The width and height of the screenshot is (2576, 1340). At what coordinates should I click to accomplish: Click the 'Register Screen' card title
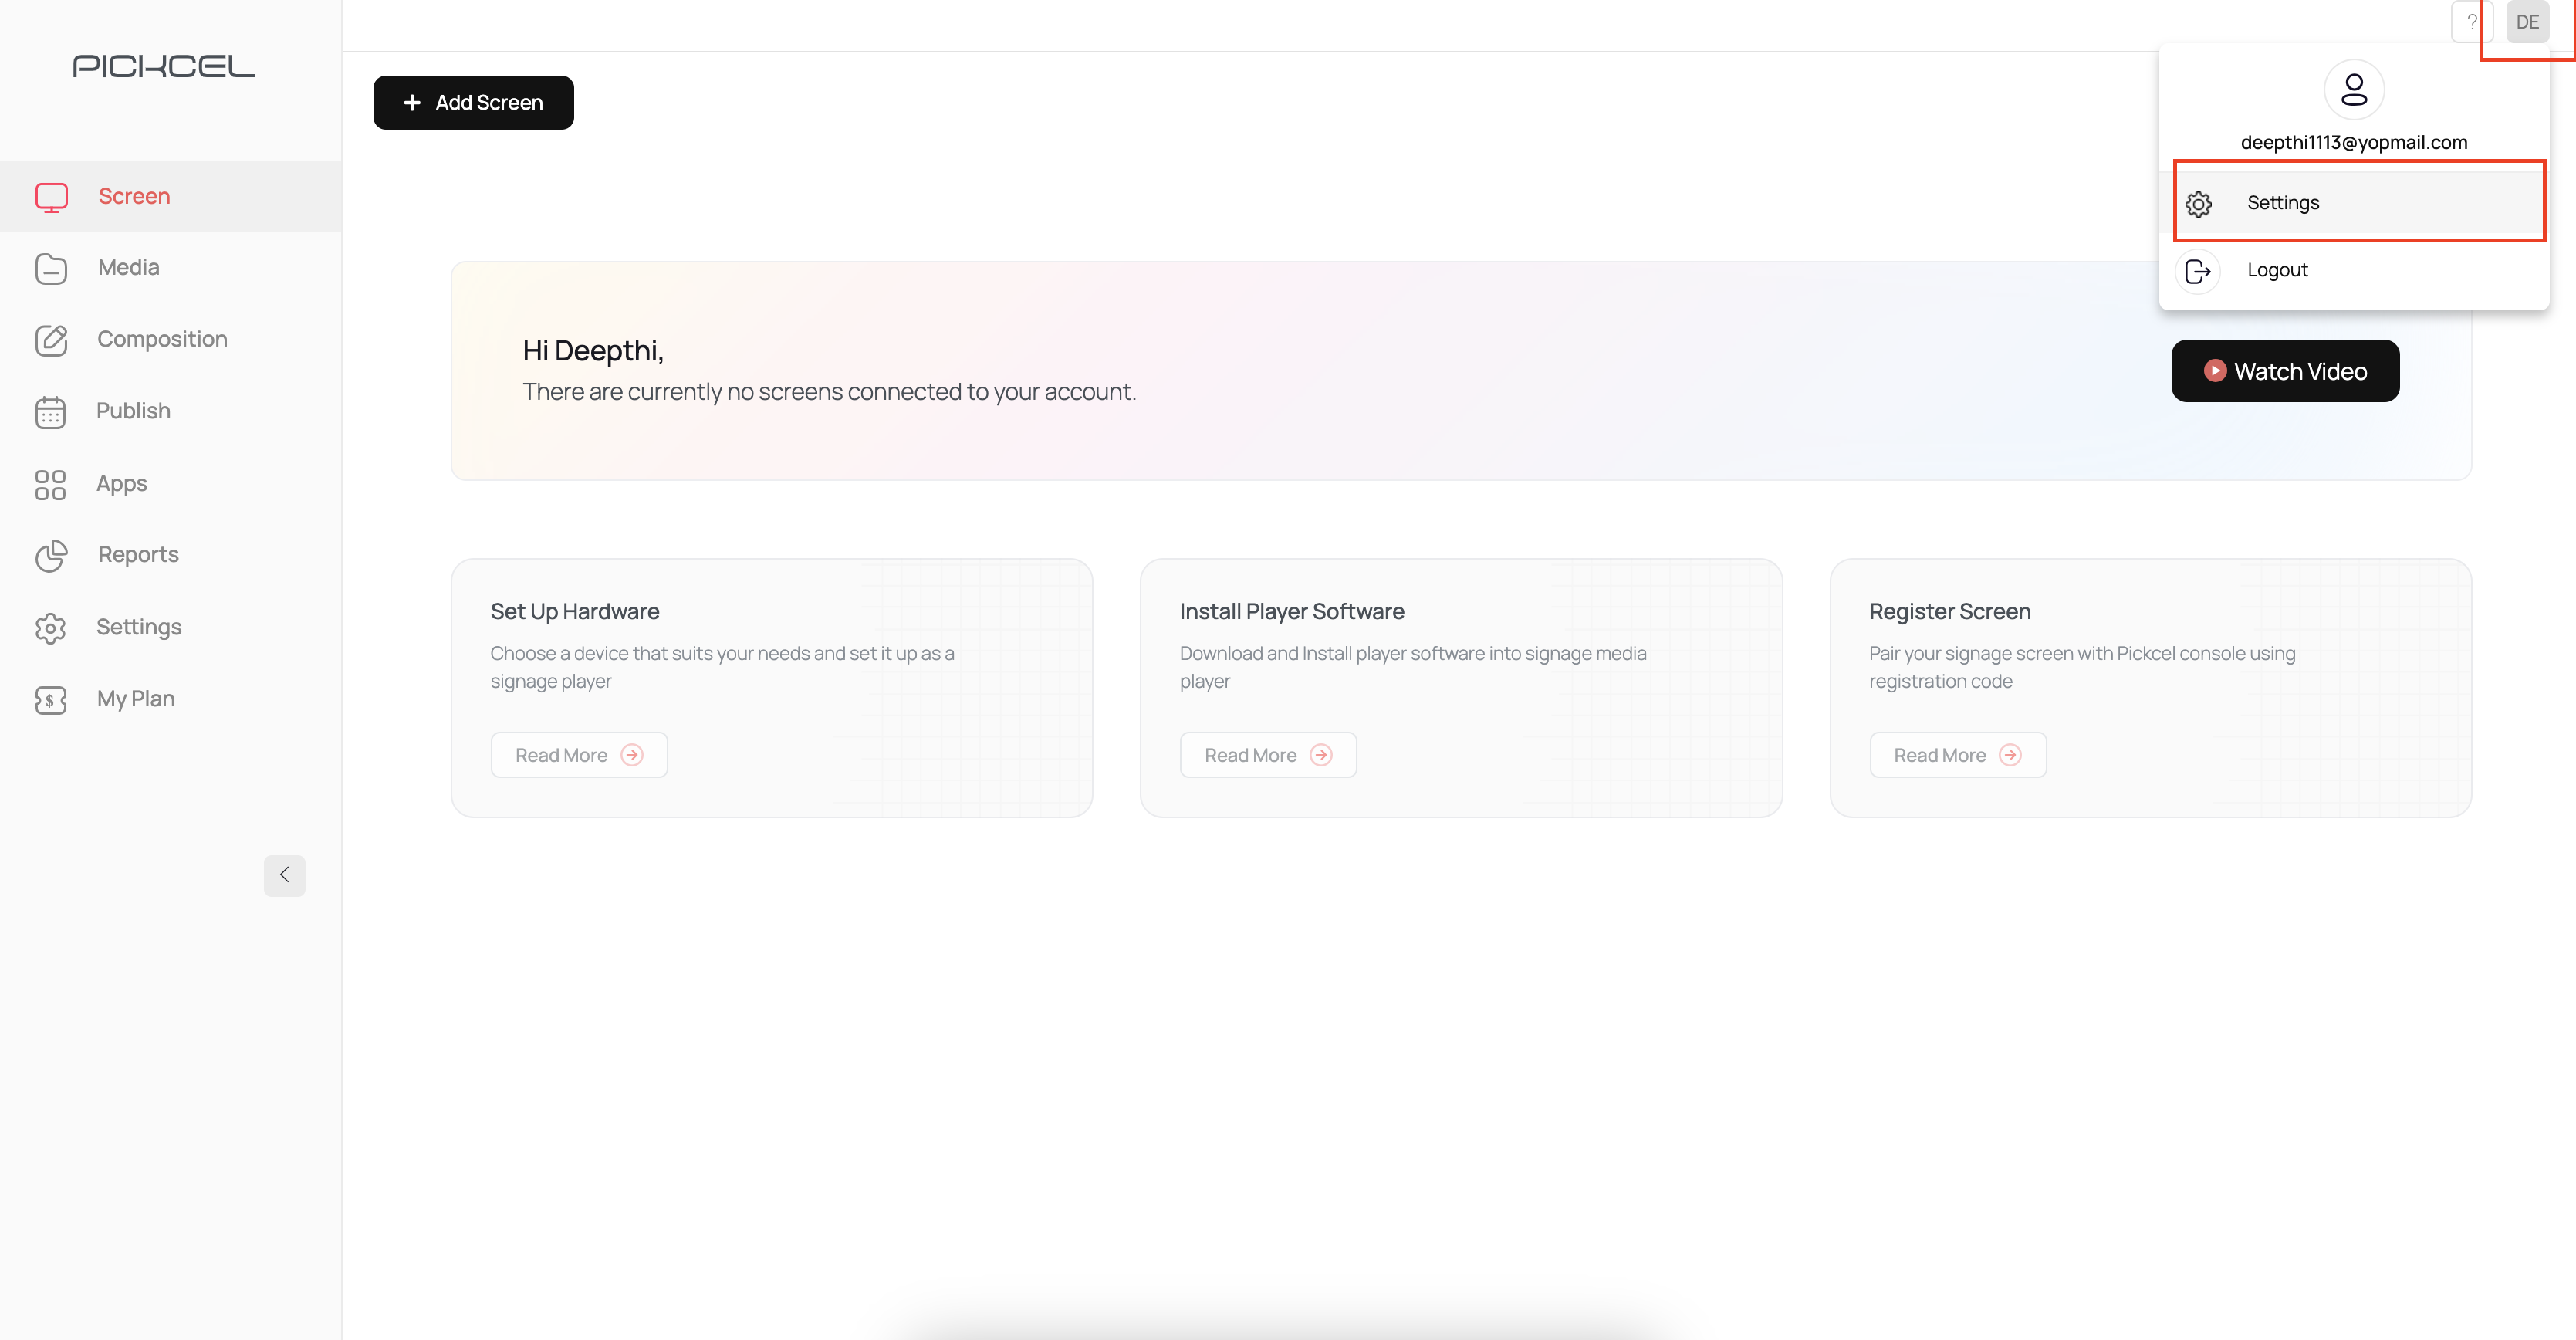point(1949,612)
